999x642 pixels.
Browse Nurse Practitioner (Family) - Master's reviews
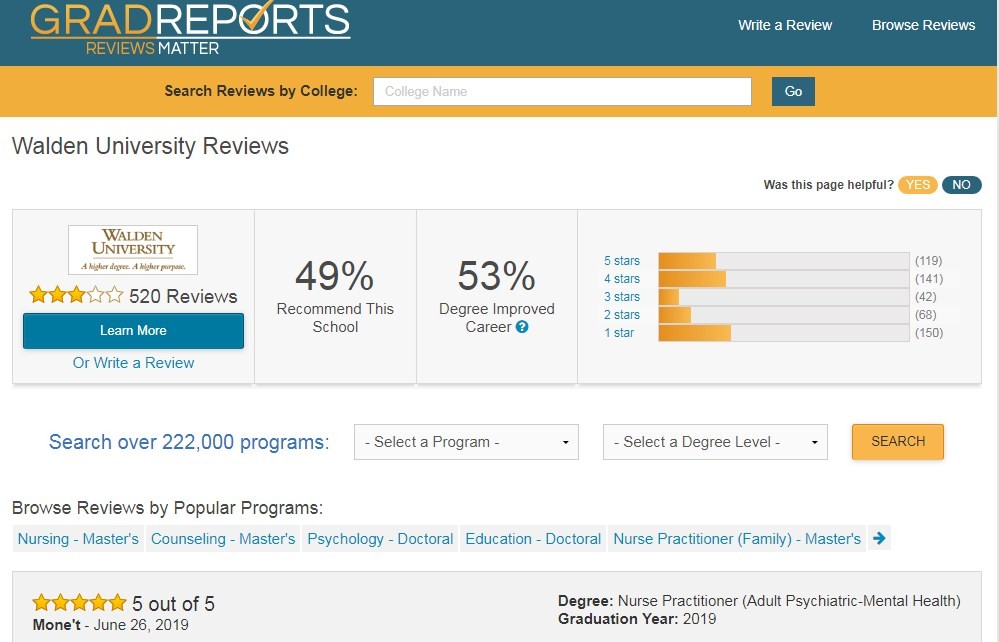pyautogui.click(x=737, y=539)
